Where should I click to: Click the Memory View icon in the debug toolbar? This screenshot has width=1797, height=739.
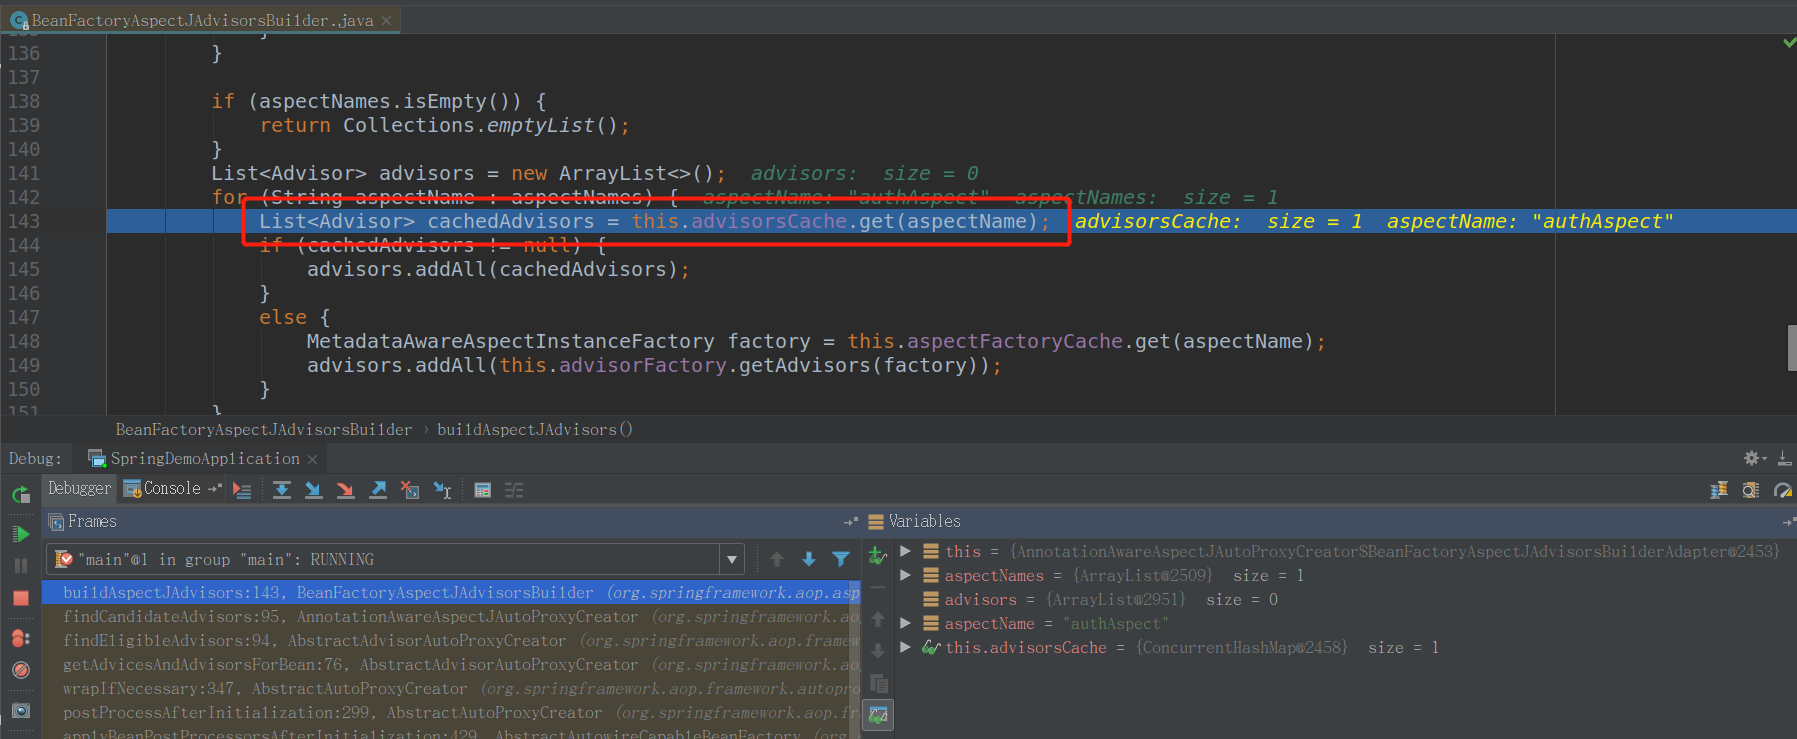click(1750, 489)
